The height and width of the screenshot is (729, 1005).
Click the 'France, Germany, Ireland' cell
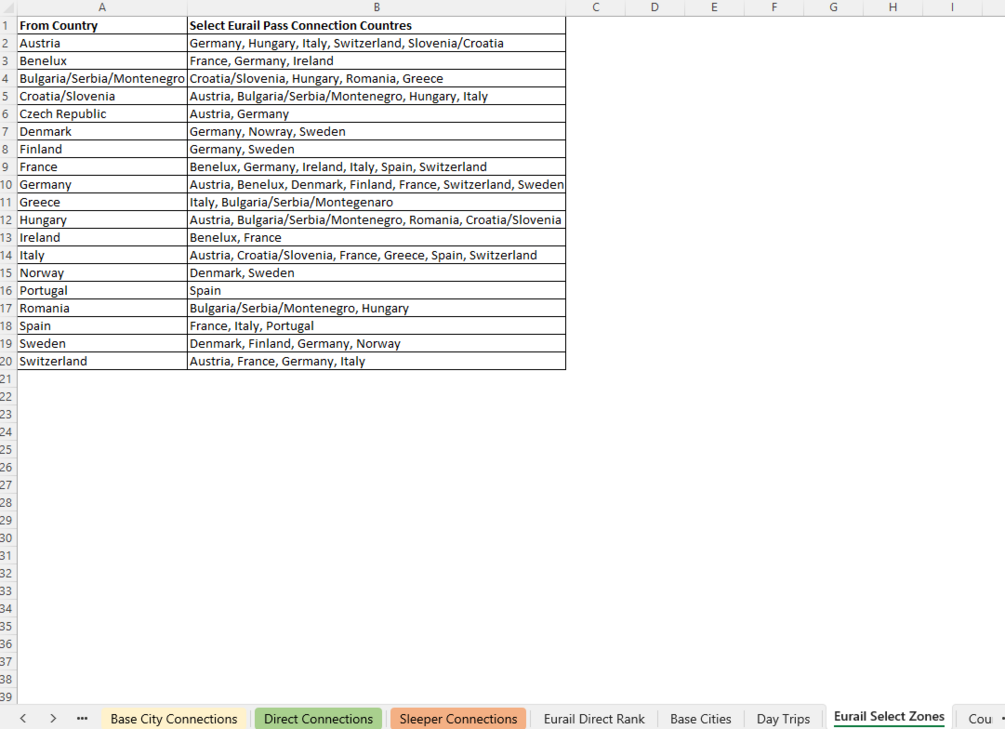click(376, 61)
